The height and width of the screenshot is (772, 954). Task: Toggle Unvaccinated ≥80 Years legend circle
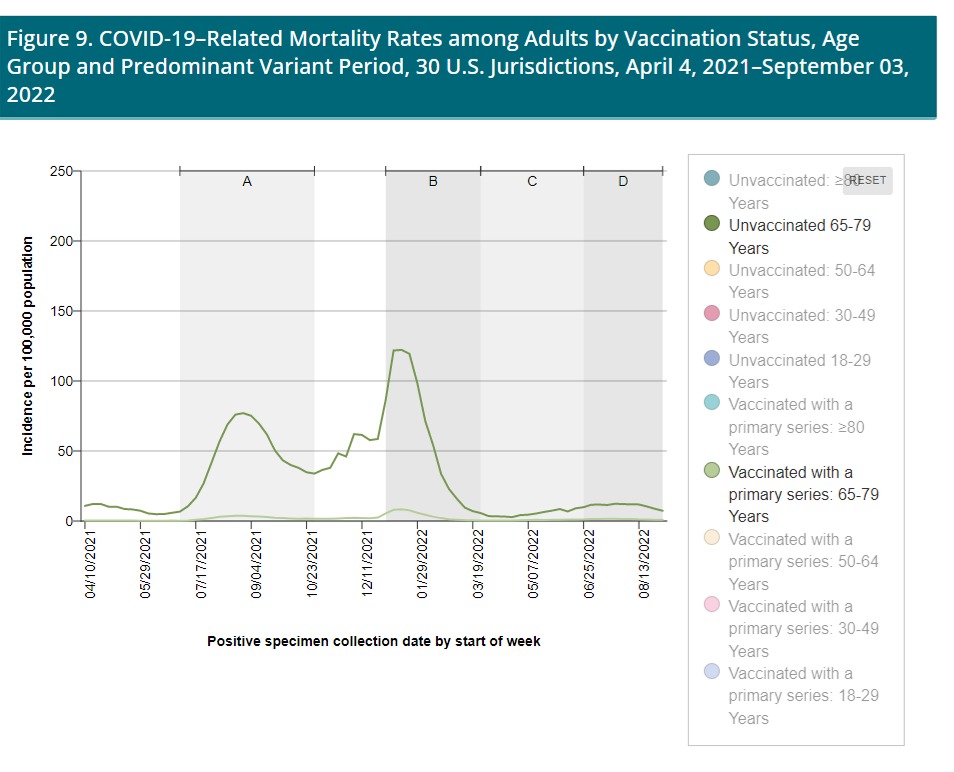pyautogui.click(x=711, y=180)
